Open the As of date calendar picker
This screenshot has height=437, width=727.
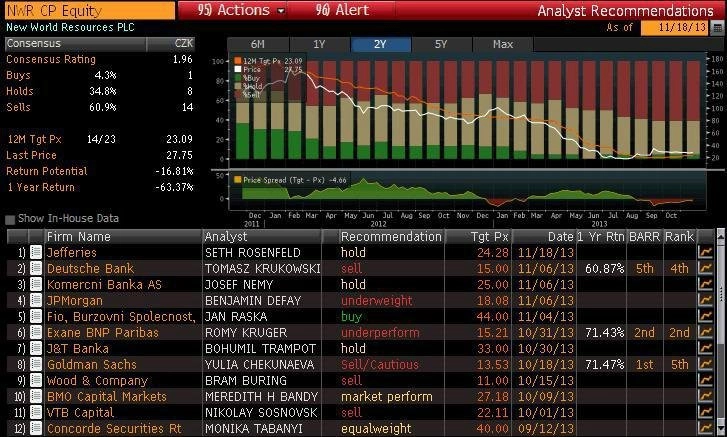[717, 27]
